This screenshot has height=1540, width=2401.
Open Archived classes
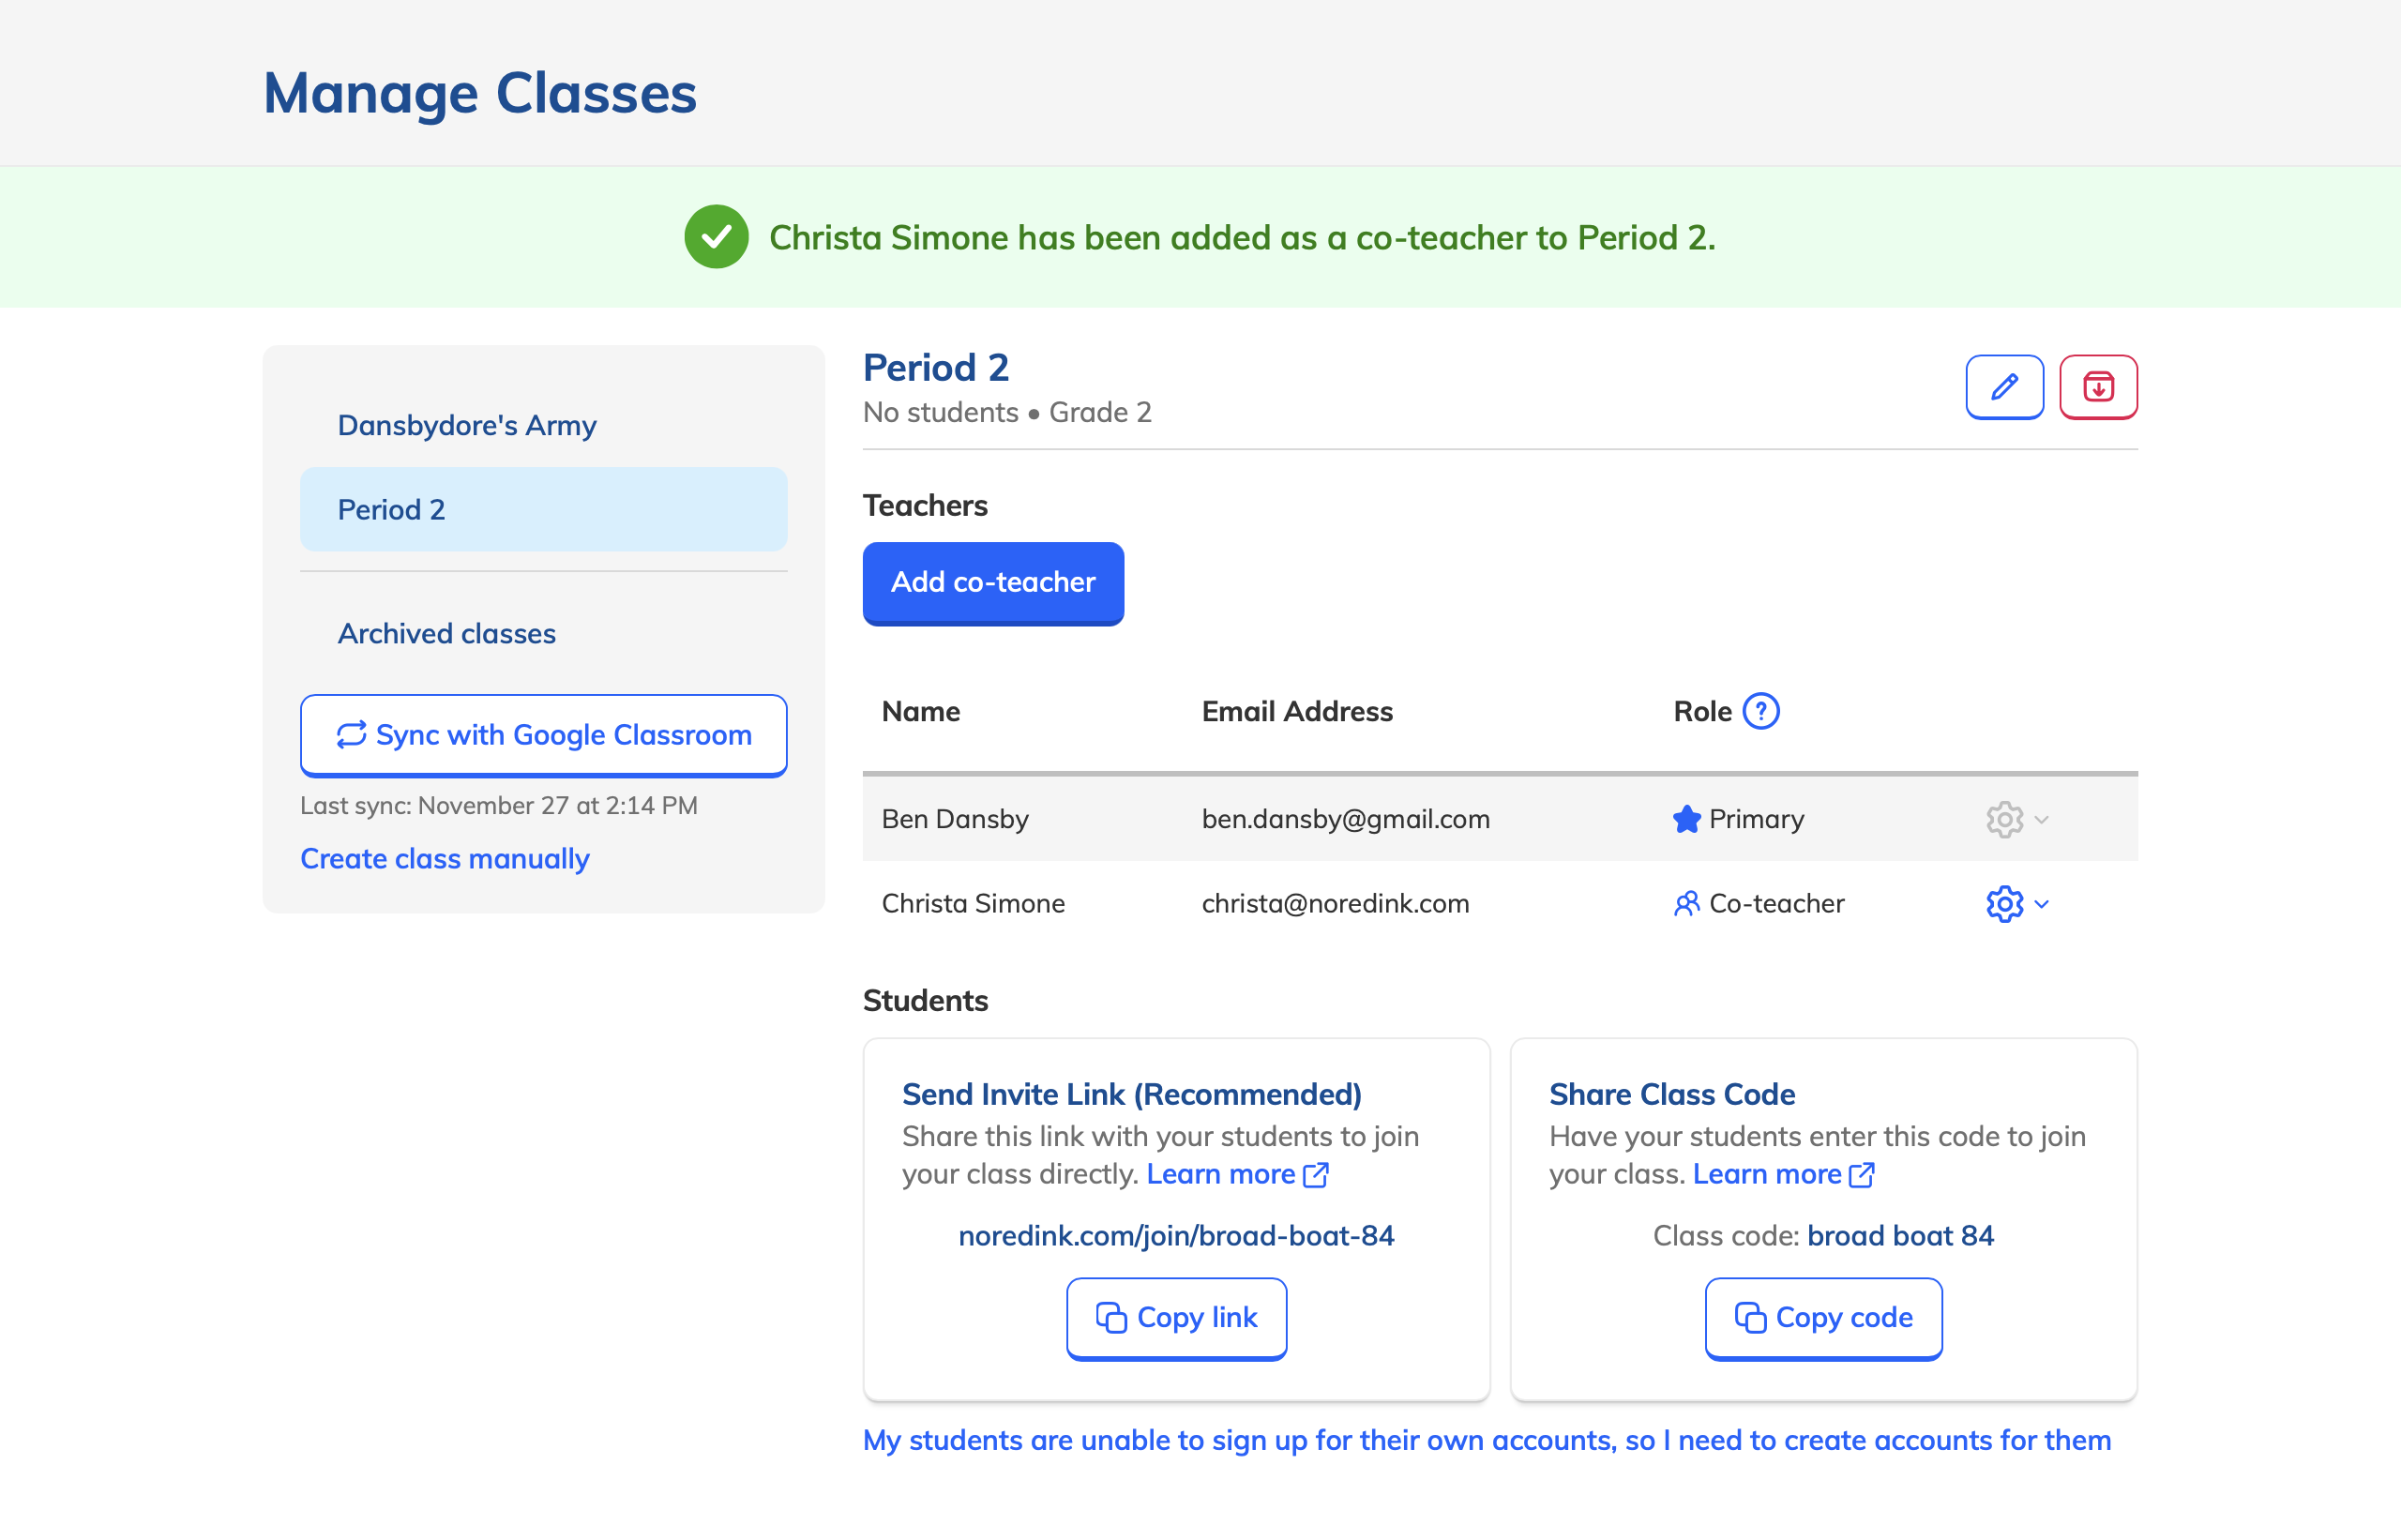coord(446,634)
